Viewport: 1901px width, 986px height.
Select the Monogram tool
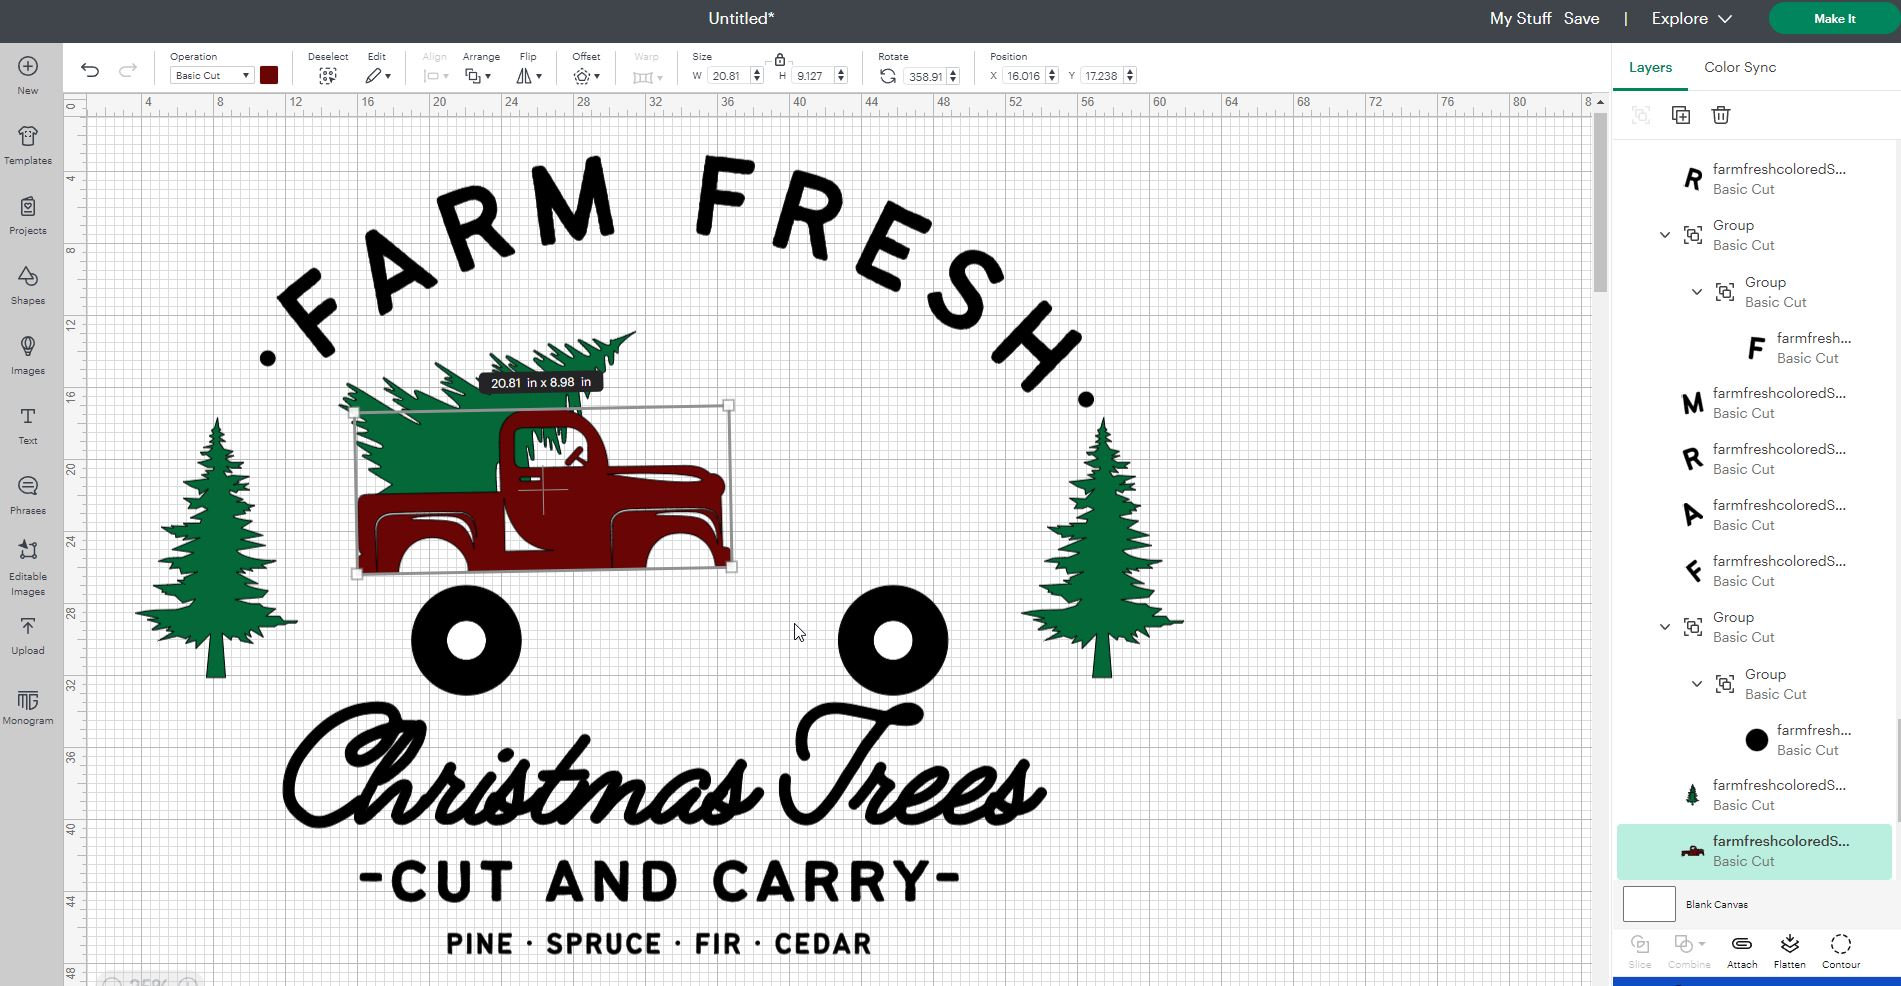[27, 705]
